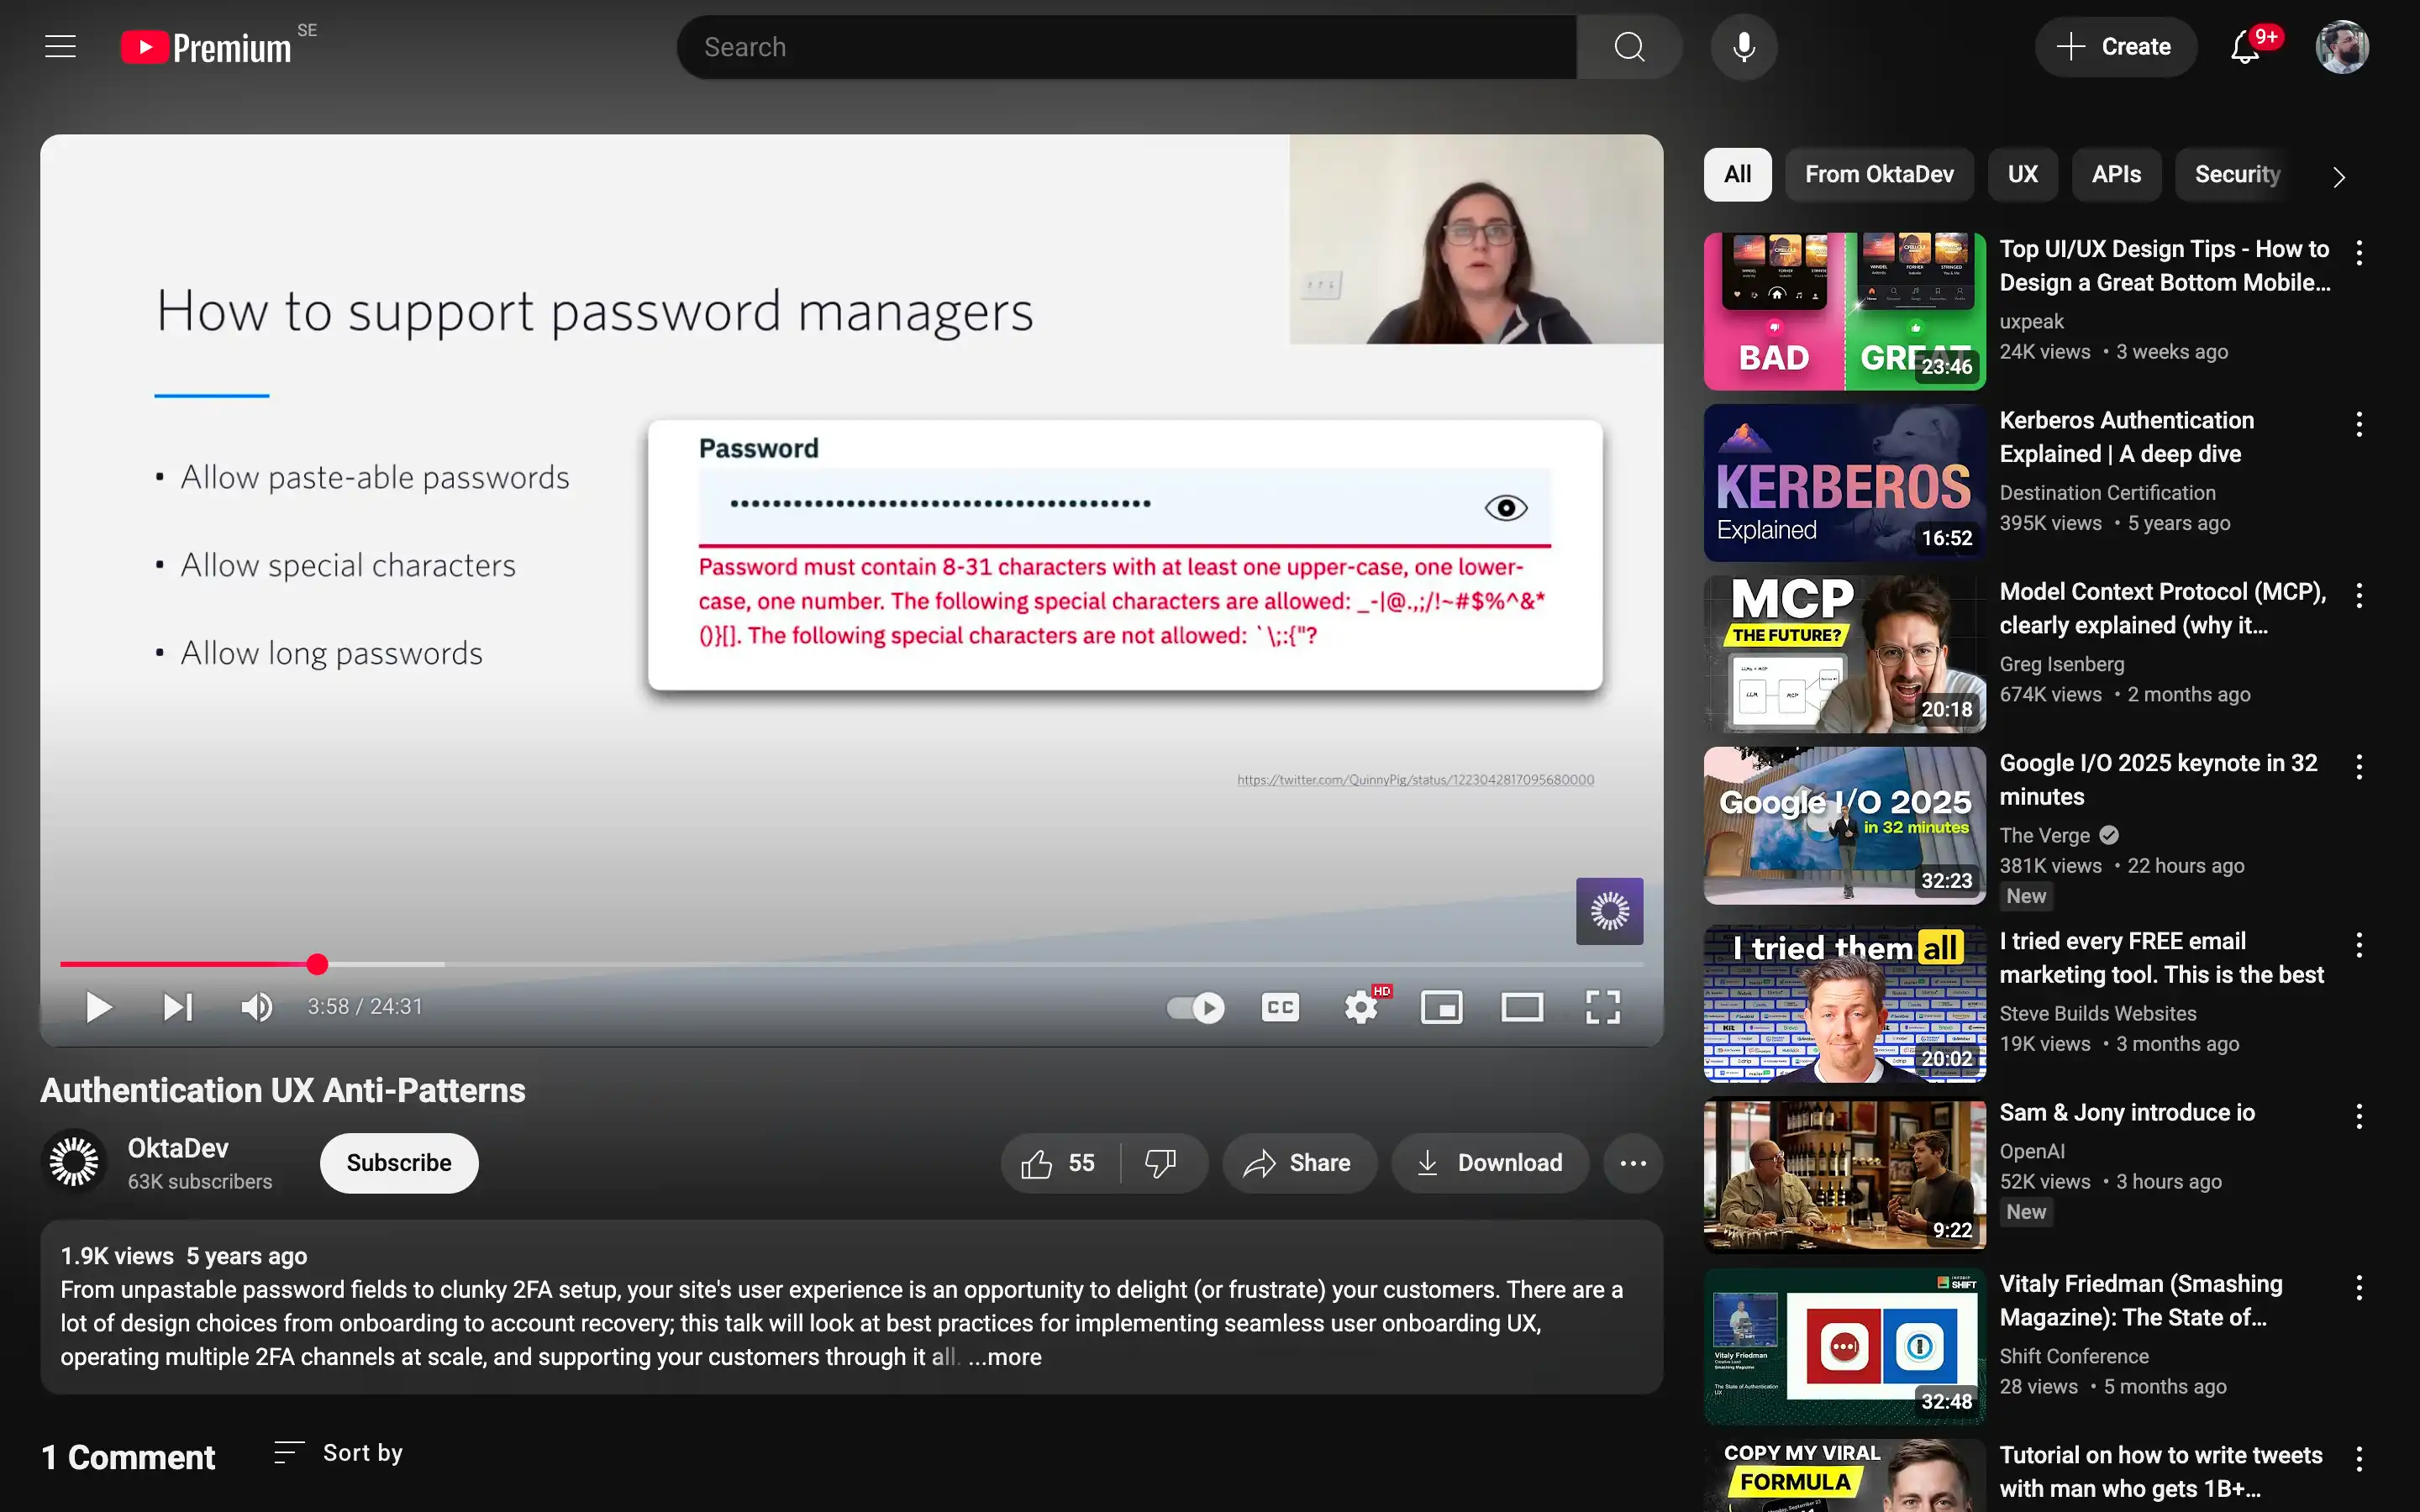The width and height of the screenshot is (2420, 1512).
Task: Open Google I/O 2025 keynote title
Action: tap(2158, 780)
